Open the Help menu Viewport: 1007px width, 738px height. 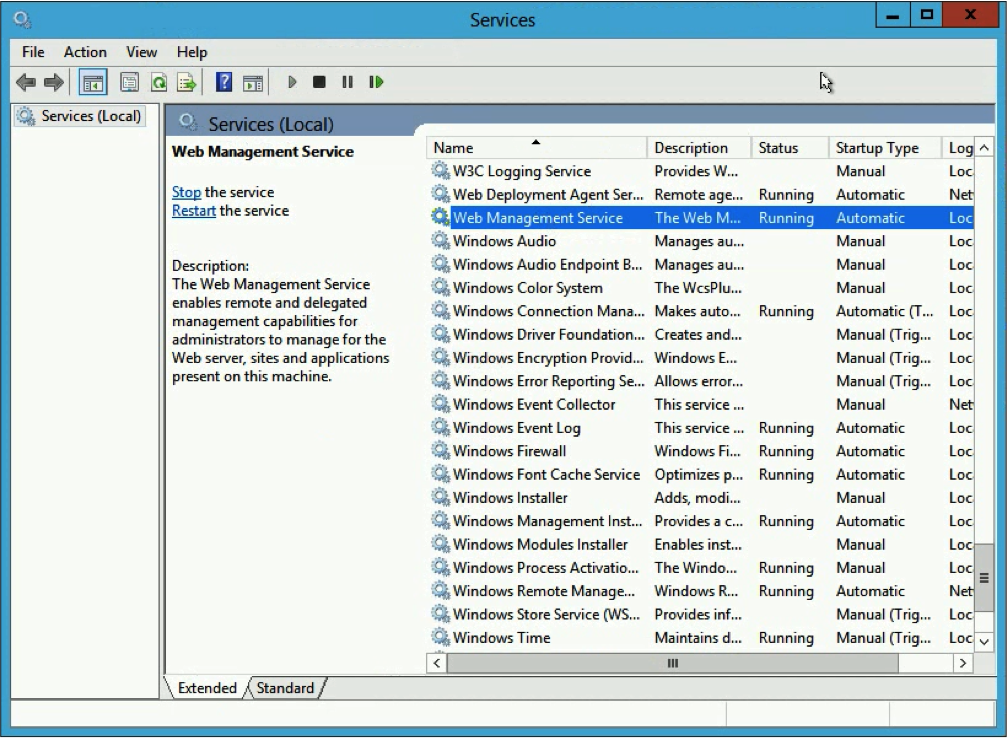click(x=191, y=52)
